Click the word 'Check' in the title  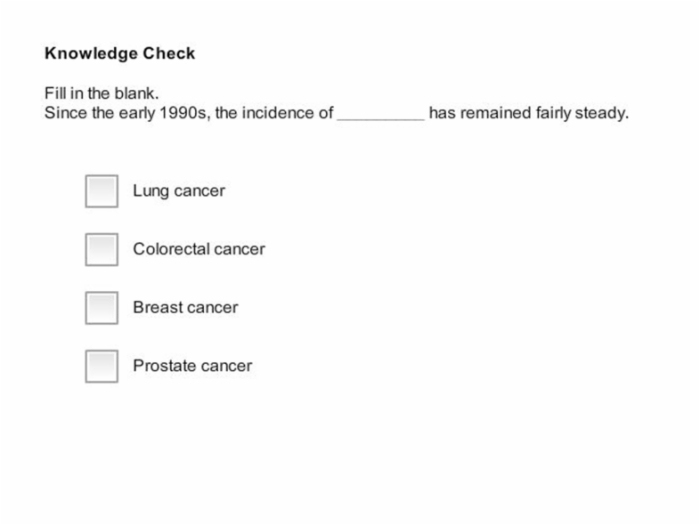point(169,53)
